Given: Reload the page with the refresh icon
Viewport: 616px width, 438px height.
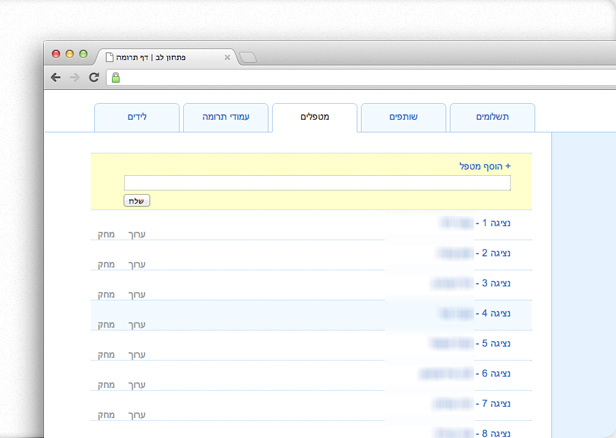Looking at the screenshot, I should 94,77.
